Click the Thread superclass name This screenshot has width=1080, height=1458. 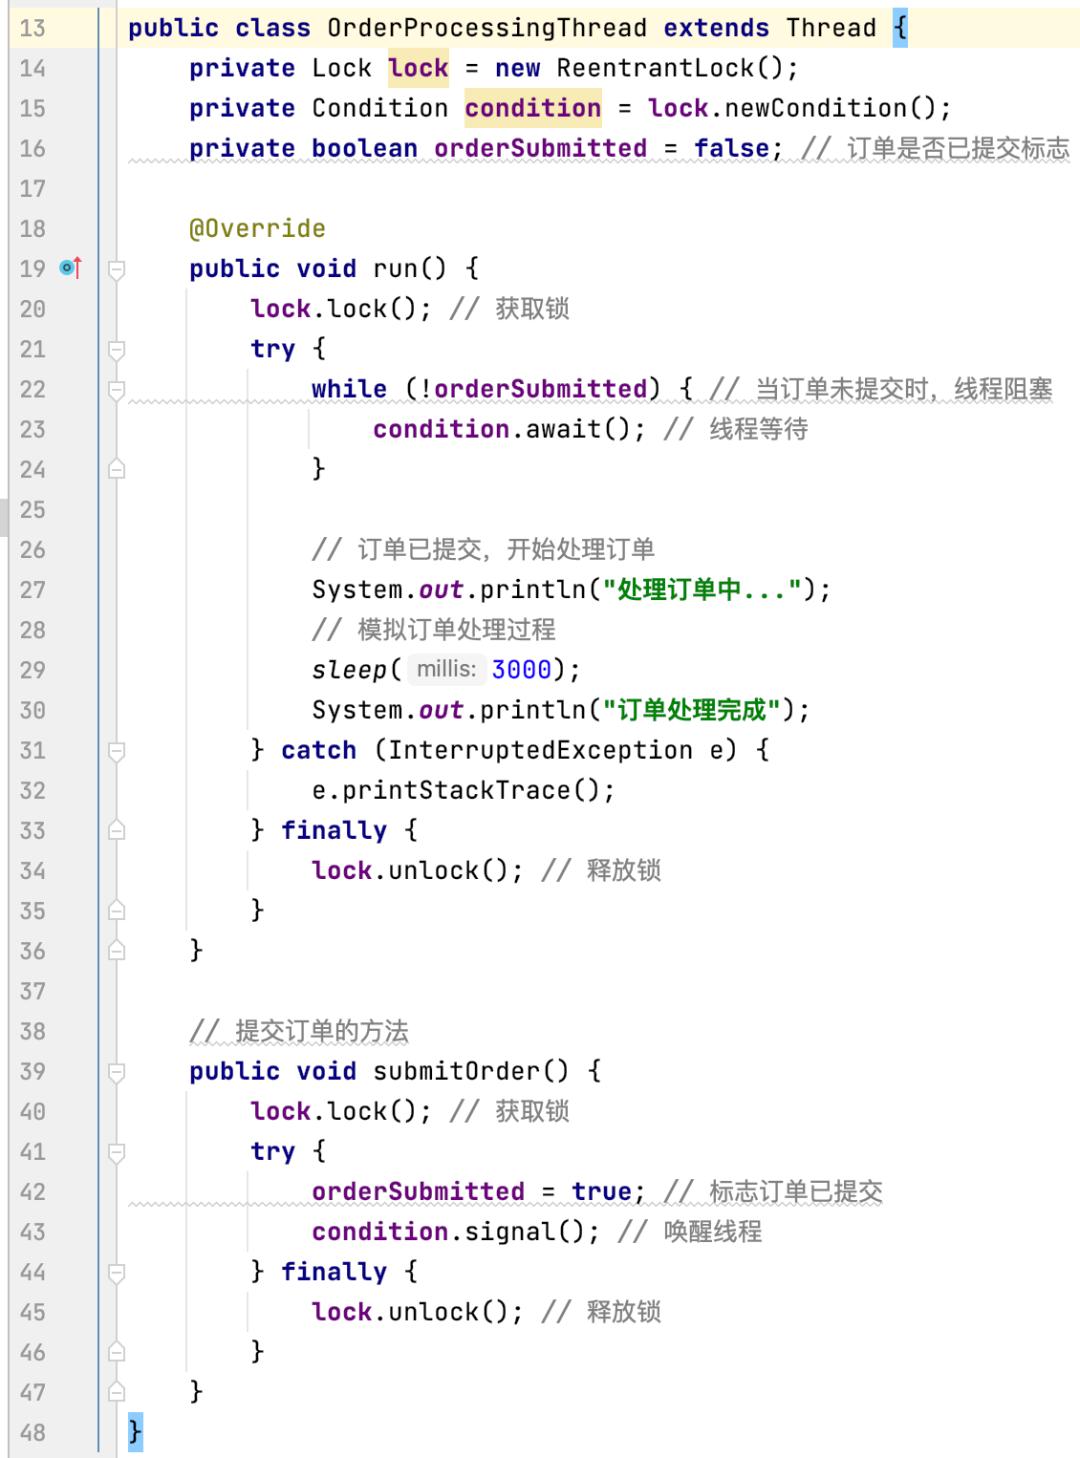831,28
